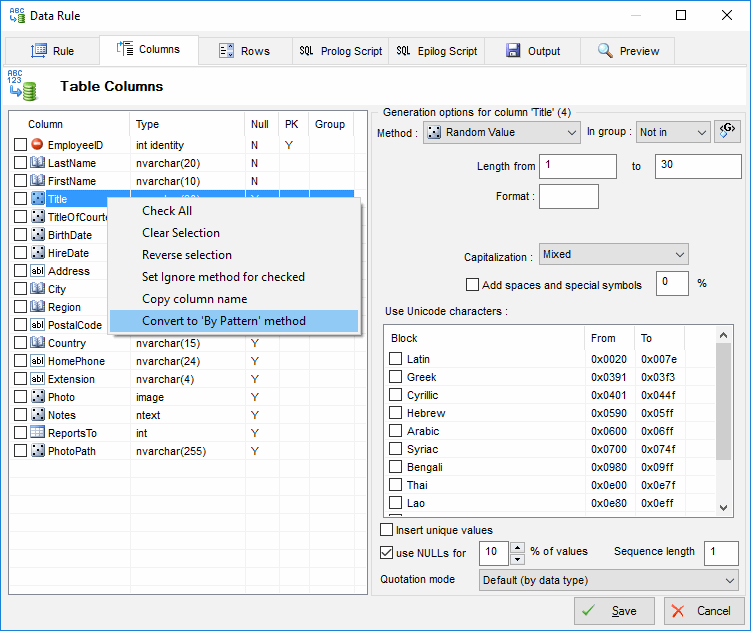The width and height of the screenshot is (751, 631).
Task: Click the dice icon of the Title row
Action: click(x=38, y=198)
